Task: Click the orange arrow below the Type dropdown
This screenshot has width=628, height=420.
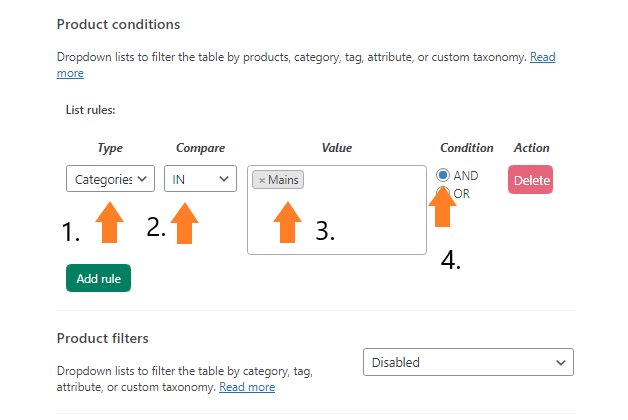Action: click(x=109, y=222)
